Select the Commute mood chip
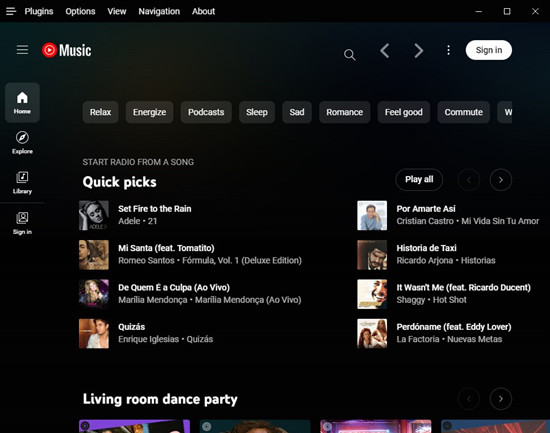The height and width of the screenshot is (433, 550). point(463,112)
